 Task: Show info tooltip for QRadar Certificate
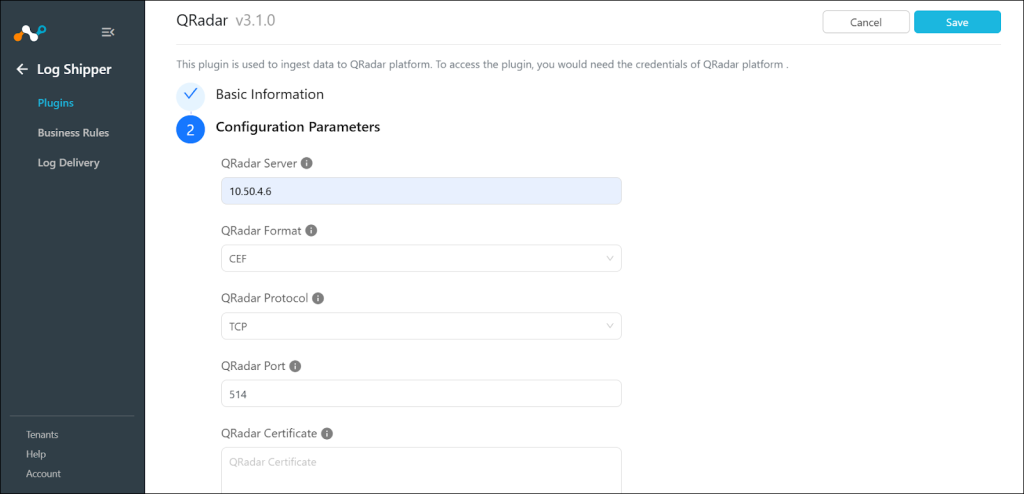point(327,433)
